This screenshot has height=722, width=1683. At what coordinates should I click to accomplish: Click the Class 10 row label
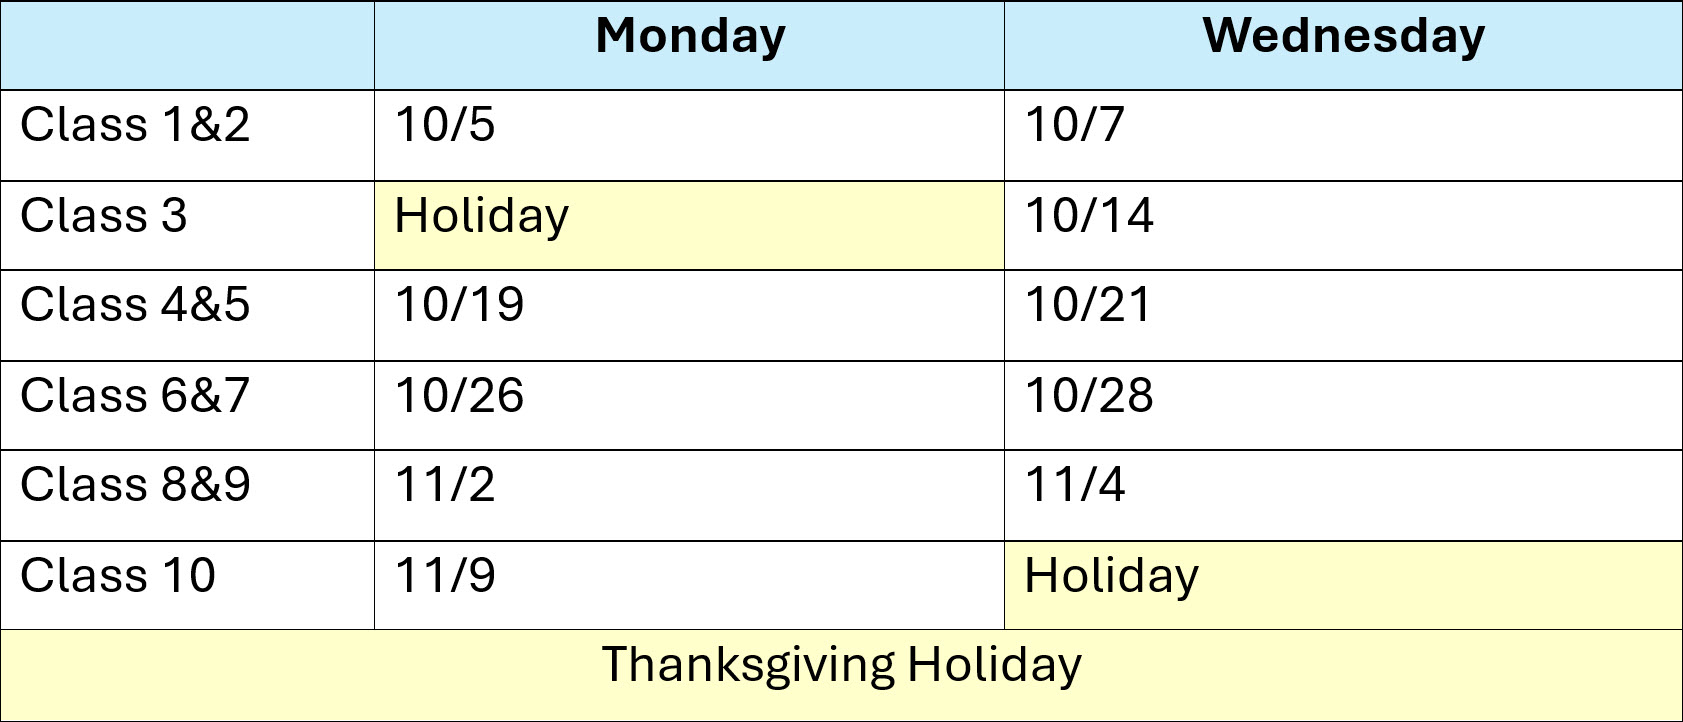coord(187,586)
